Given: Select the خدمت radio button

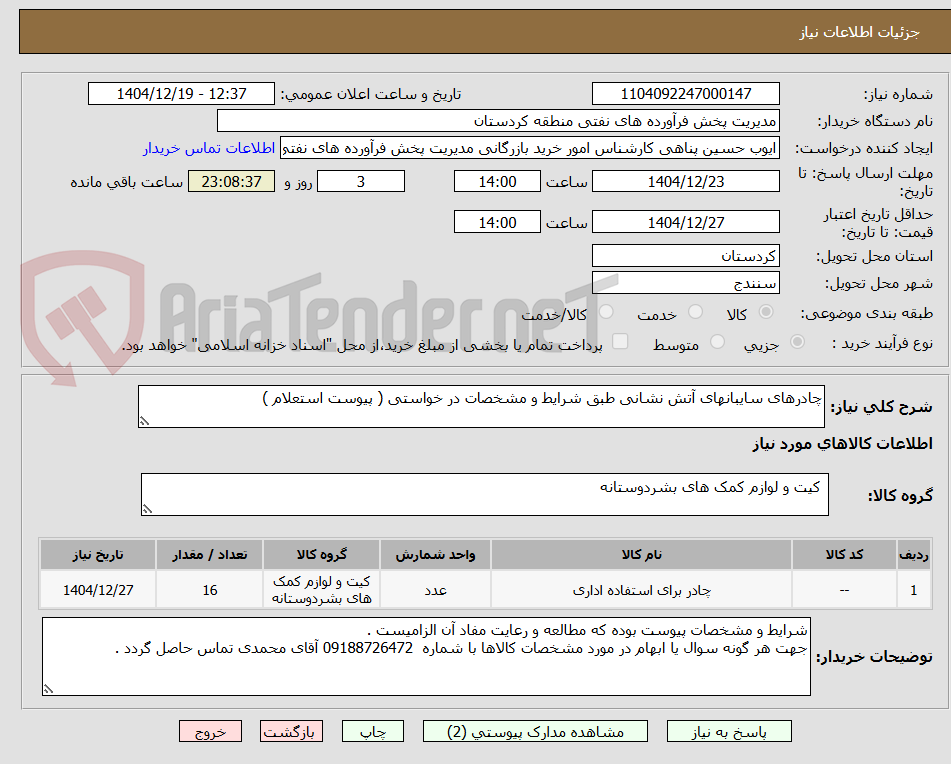Looking at the screenshot, I should (695, 312).
